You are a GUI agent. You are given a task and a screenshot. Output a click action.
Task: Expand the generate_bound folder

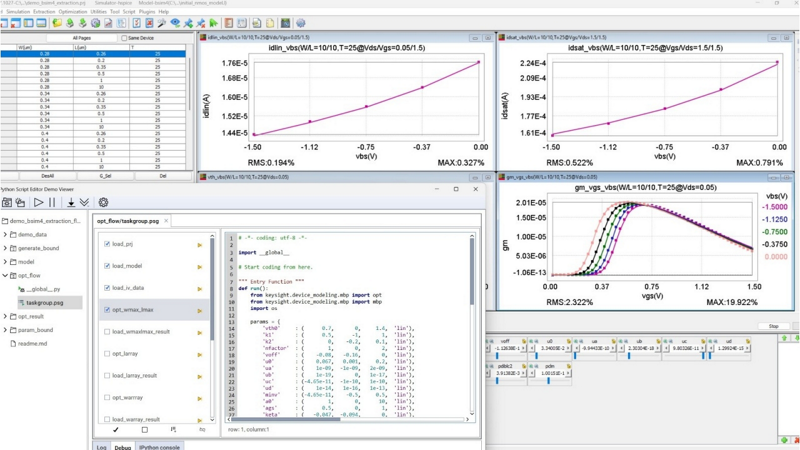5,248
